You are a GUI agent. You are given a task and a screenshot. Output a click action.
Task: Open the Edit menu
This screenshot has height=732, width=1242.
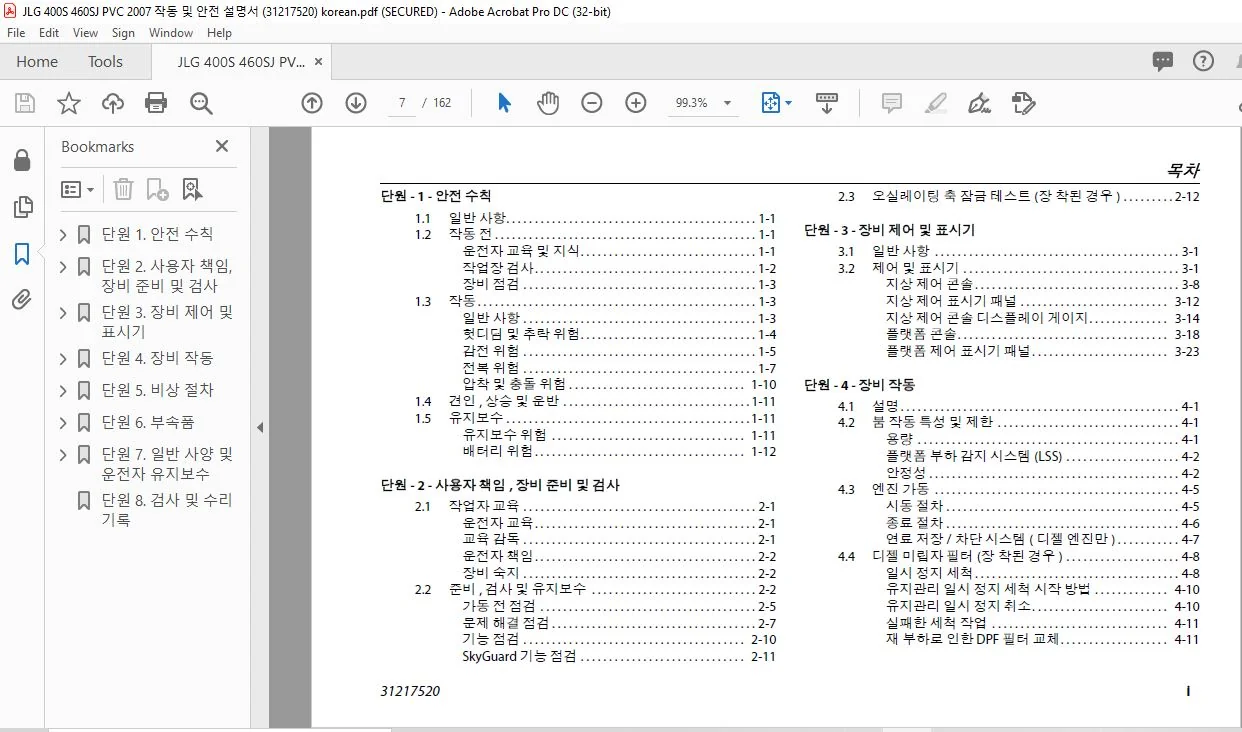tap(49, 33)
